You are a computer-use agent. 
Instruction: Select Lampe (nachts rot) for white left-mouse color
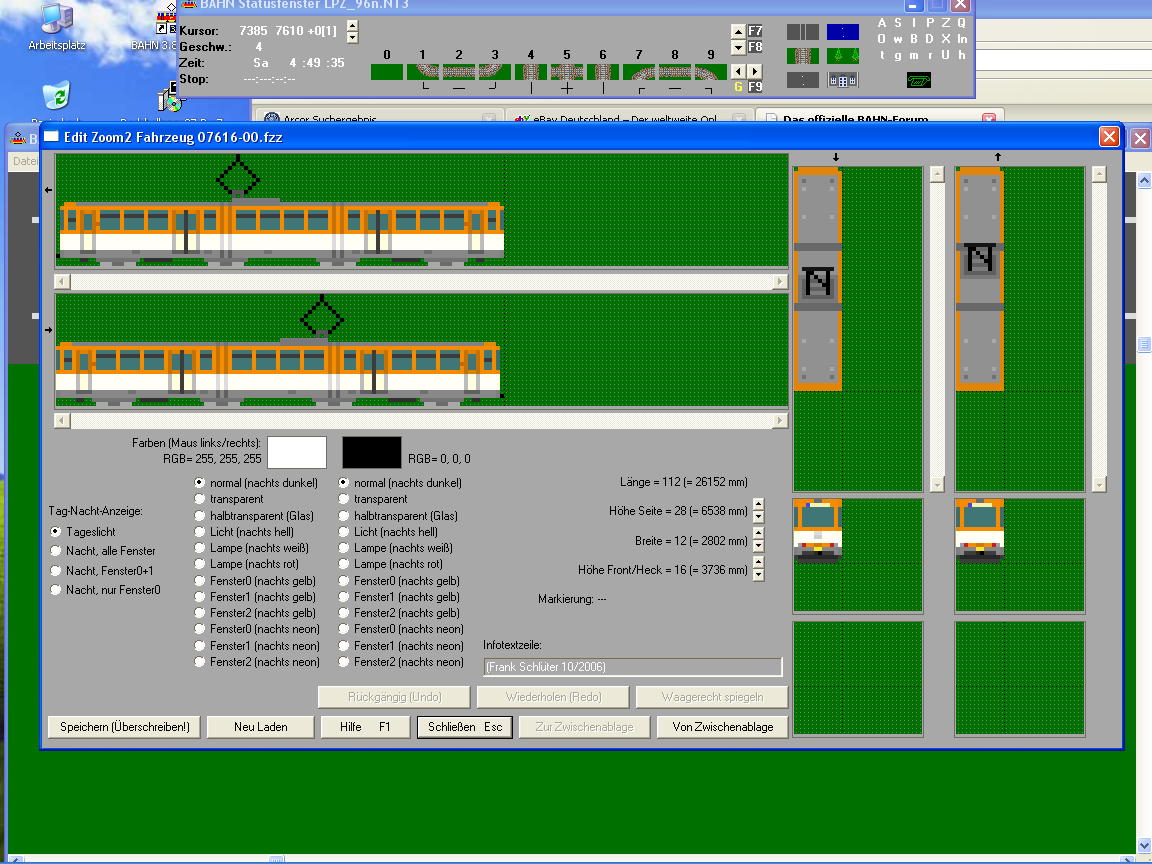tap(200, 564)
